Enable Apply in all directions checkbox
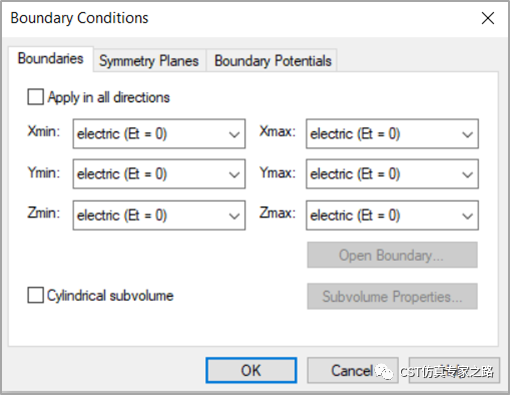 coord(35,97)
